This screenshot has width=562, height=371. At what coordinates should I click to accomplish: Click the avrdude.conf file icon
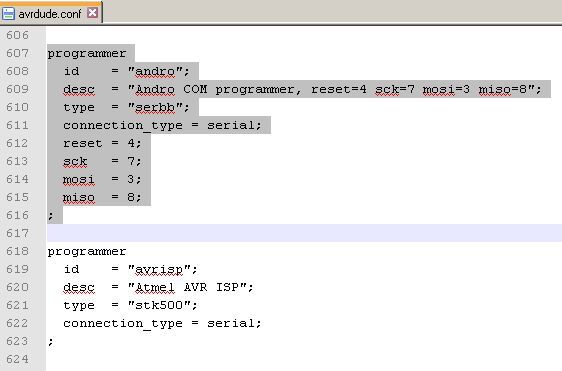tap(8, 14)
